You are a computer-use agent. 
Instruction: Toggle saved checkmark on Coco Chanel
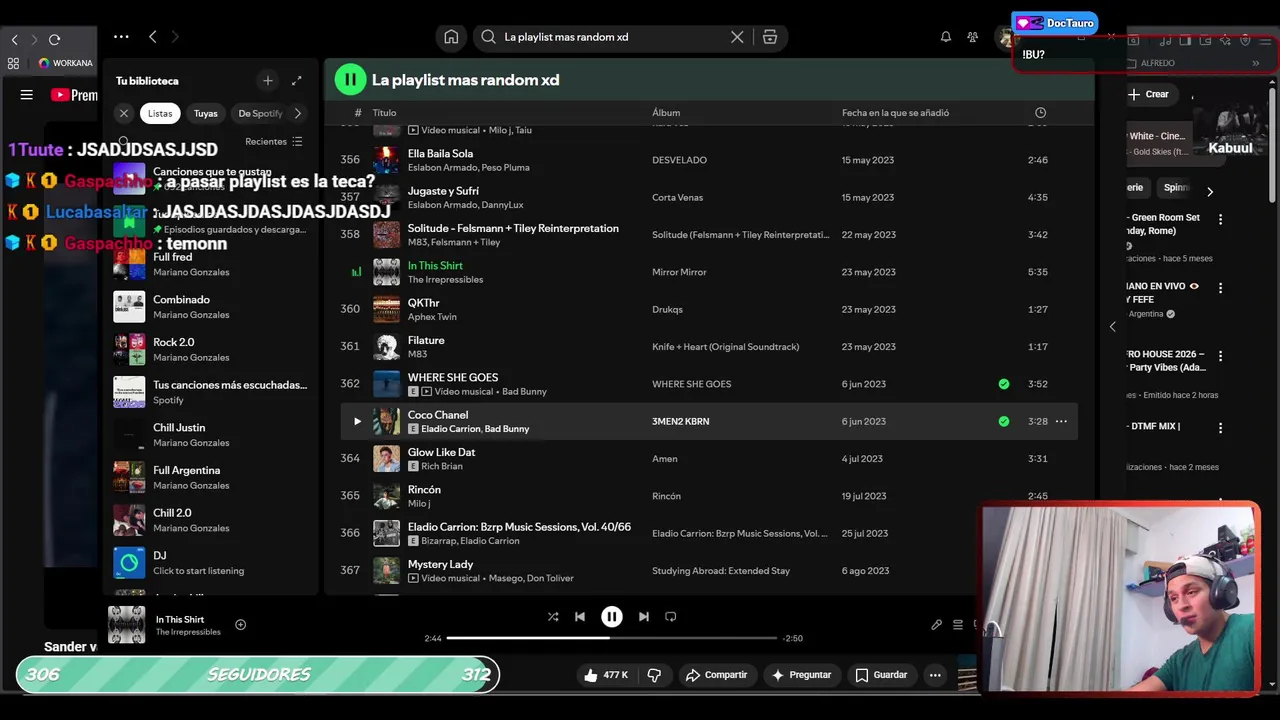(1003, 421)
